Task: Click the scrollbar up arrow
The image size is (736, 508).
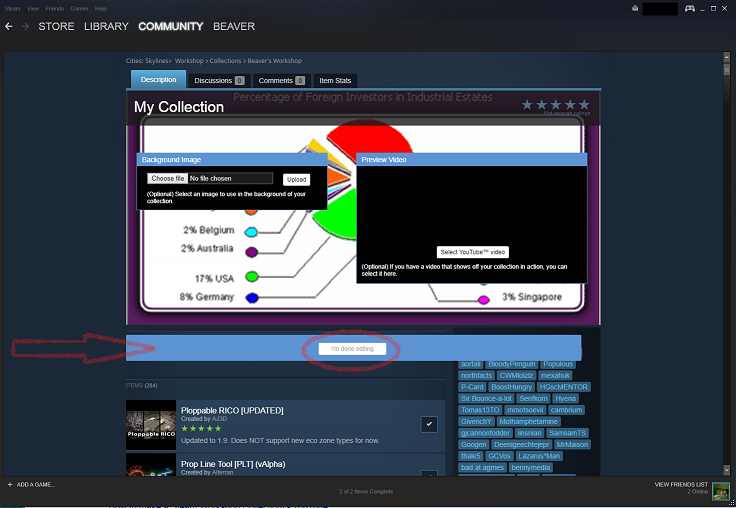Action: click(x=727, y=58)
